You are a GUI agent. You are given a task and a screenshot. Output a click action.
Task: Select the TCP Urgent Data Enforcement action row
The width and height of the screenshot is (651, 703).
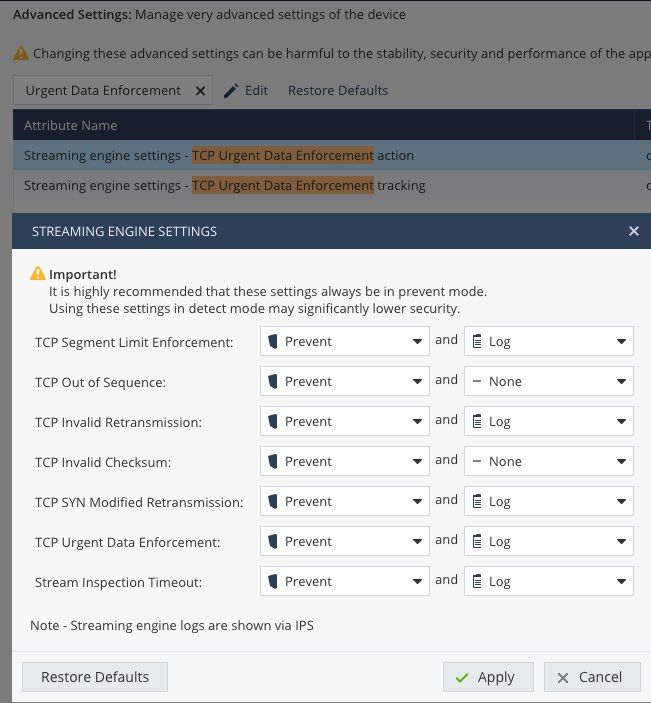tap(332, 155)
